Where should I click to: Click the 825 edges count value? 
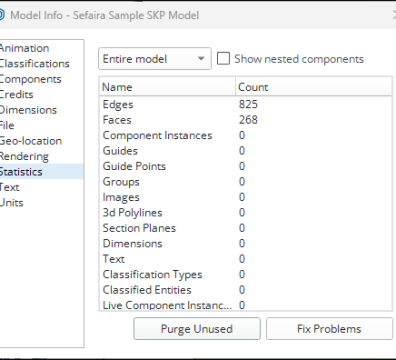click(248, 104)
